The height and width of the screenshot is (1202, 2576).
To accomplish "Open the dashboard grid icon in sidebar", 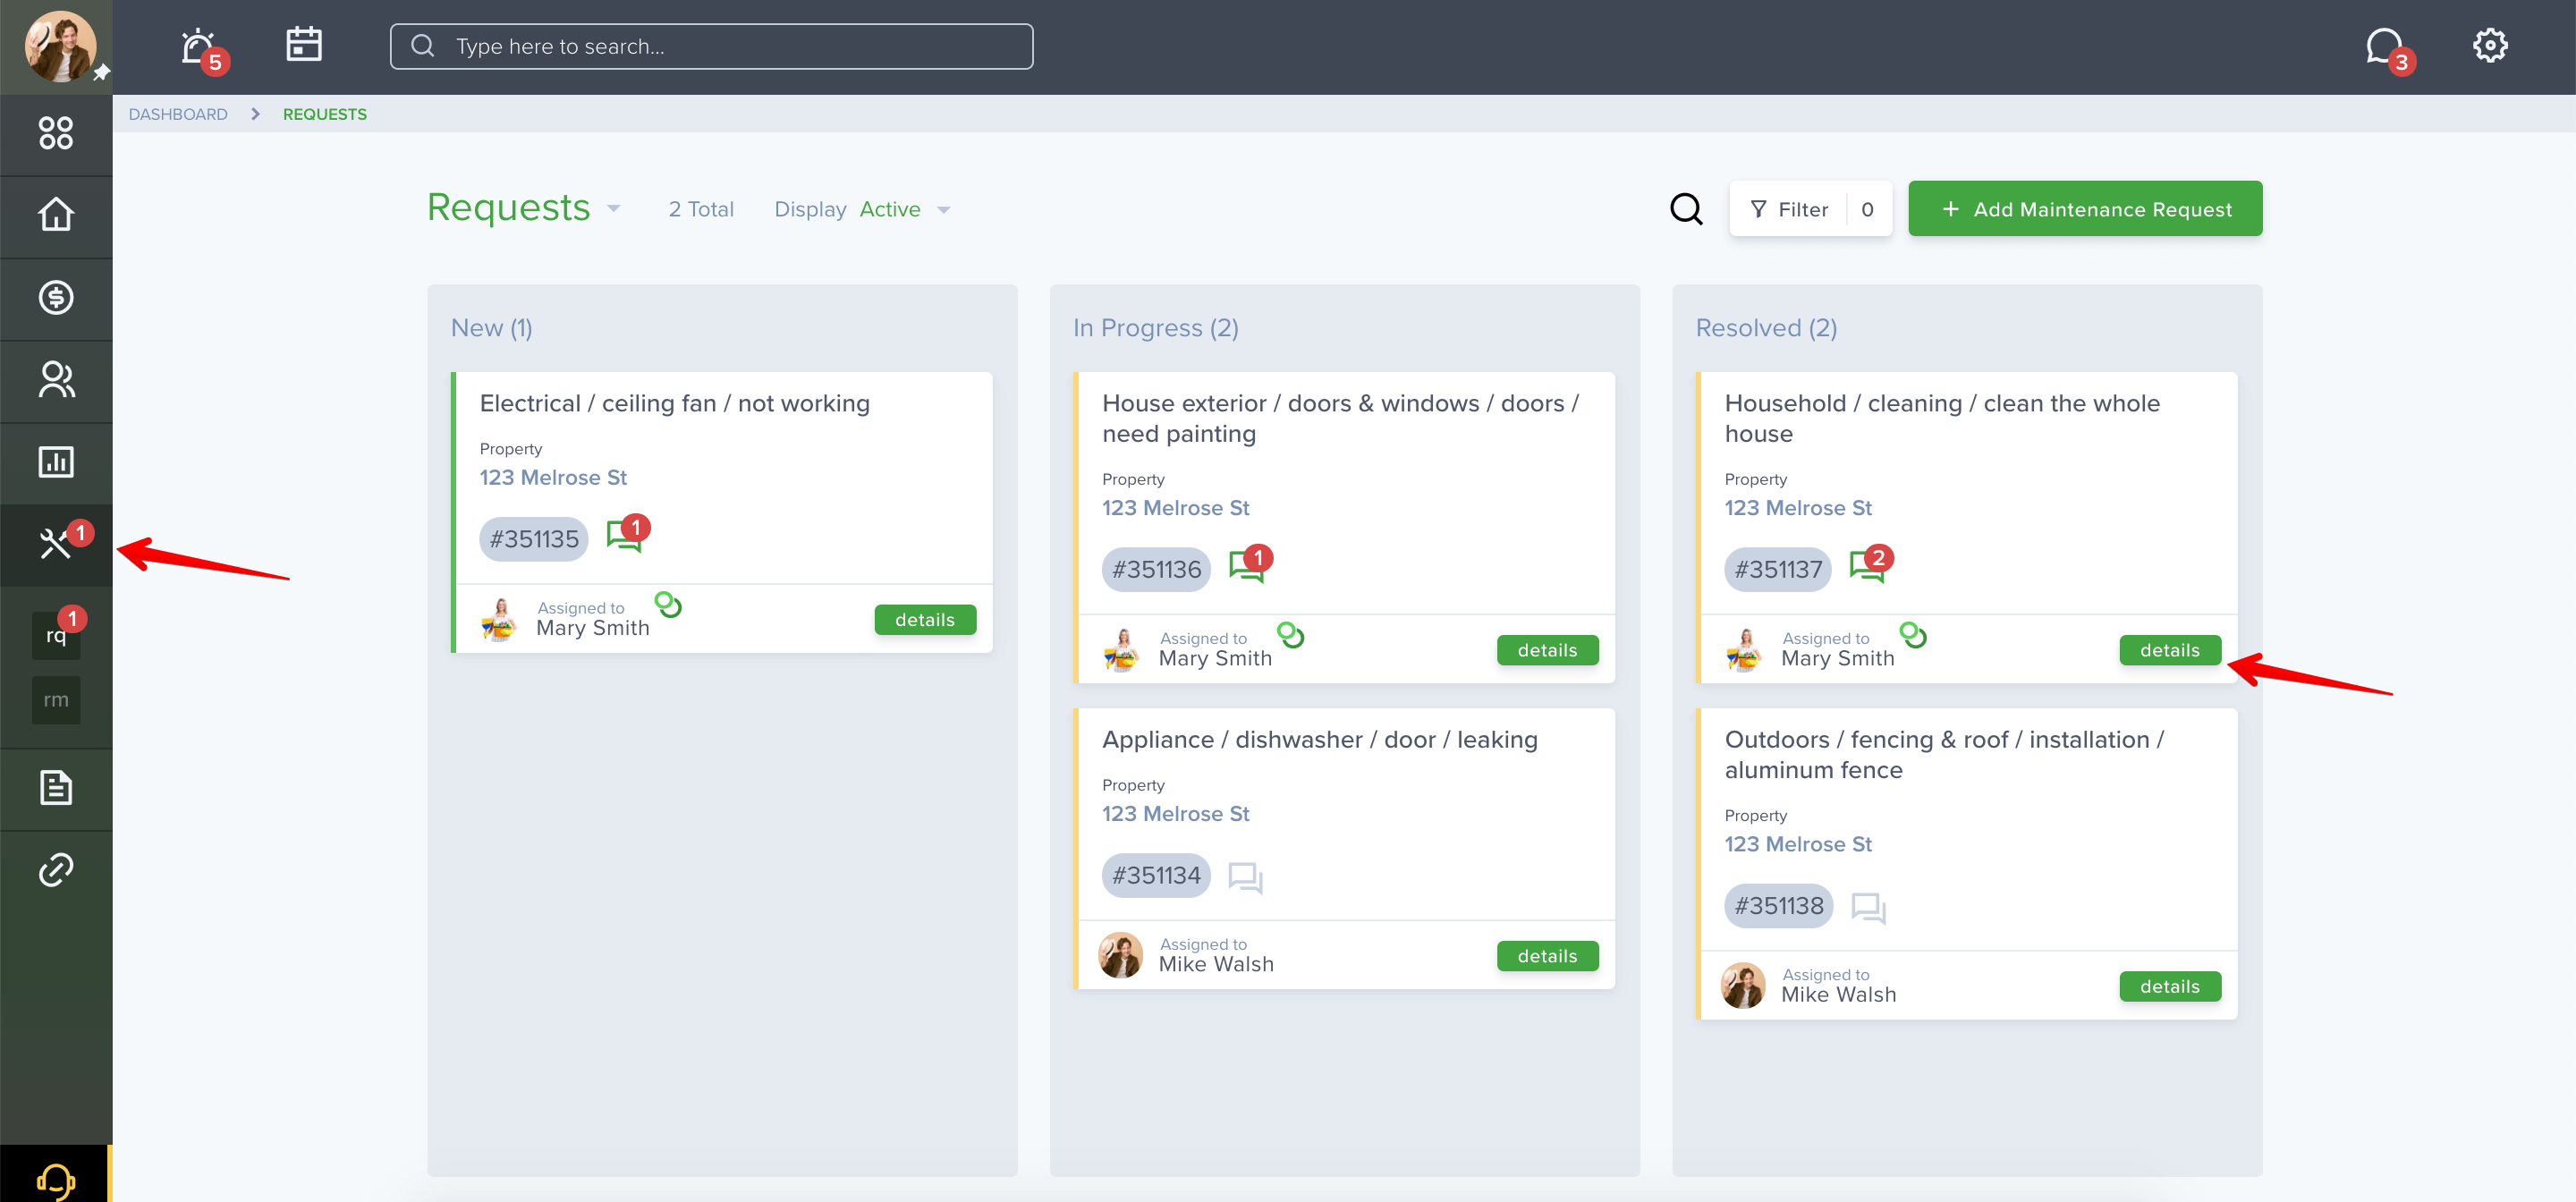I will (x=56, y=133).
